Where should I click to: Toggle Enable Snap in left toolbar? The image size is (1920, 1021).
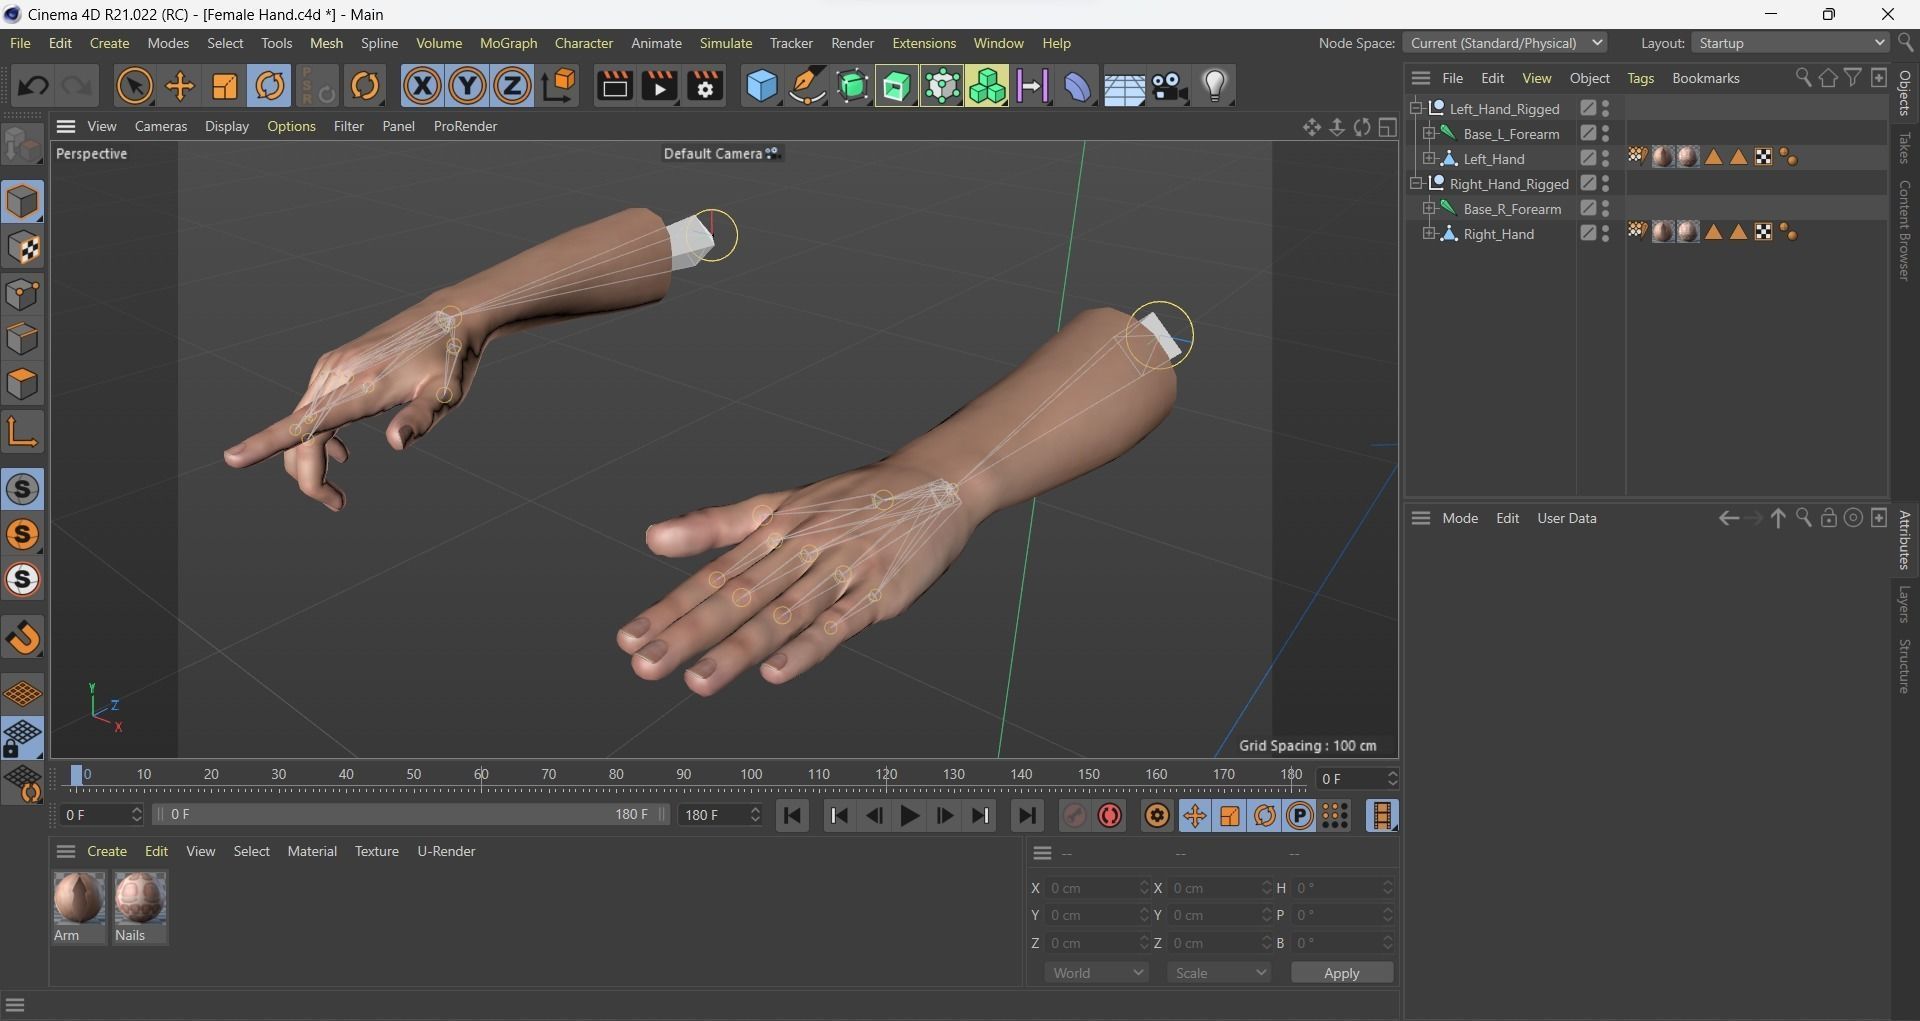coord(23,637)
